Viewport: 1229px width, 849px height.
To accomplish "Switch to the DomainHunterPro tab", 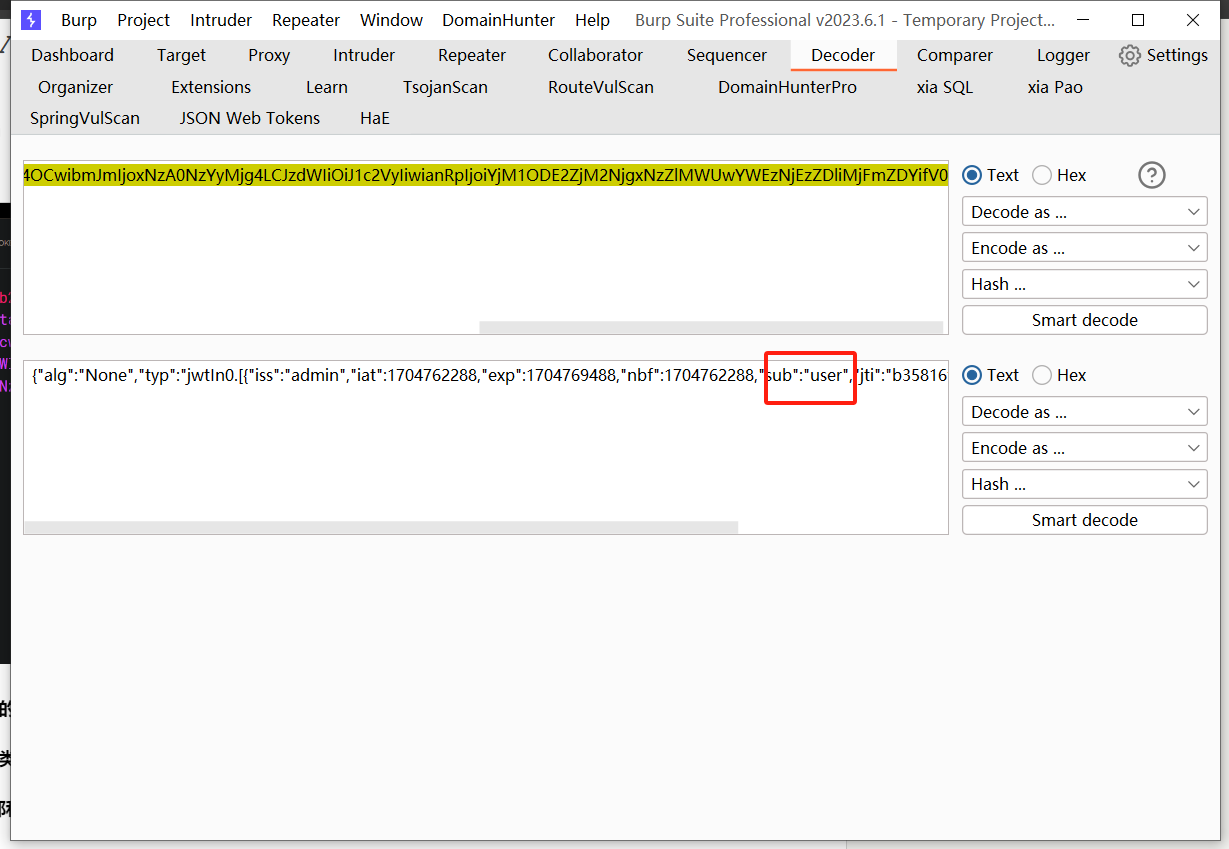I will pyautogui.click(x=787, y=88).
